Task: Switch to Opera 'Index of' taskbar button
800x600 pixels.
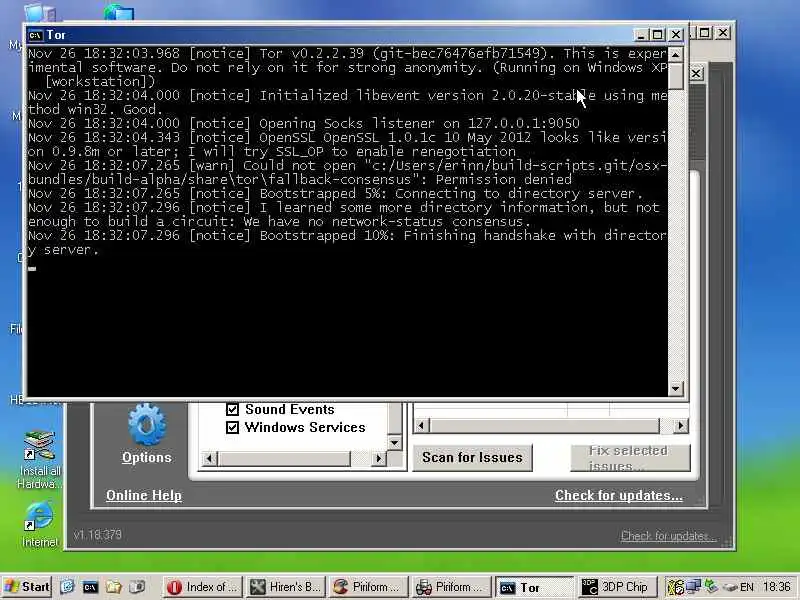Action: click(203, 587)
